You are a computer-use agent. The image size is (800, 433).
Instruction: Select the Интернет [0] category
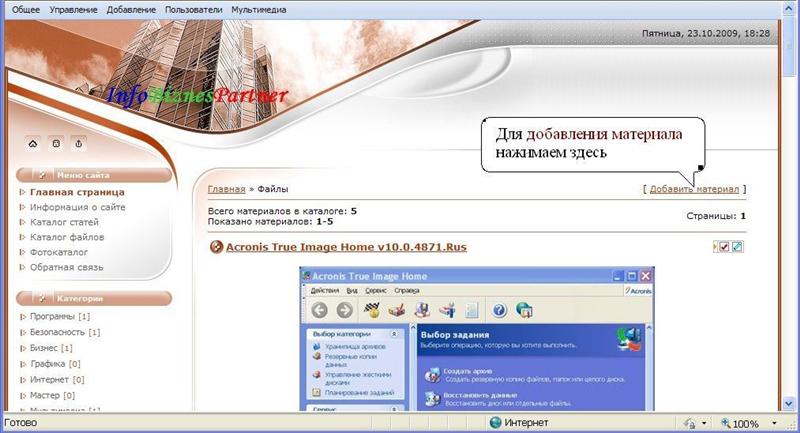pyautogui.click(x=57, y=379)
